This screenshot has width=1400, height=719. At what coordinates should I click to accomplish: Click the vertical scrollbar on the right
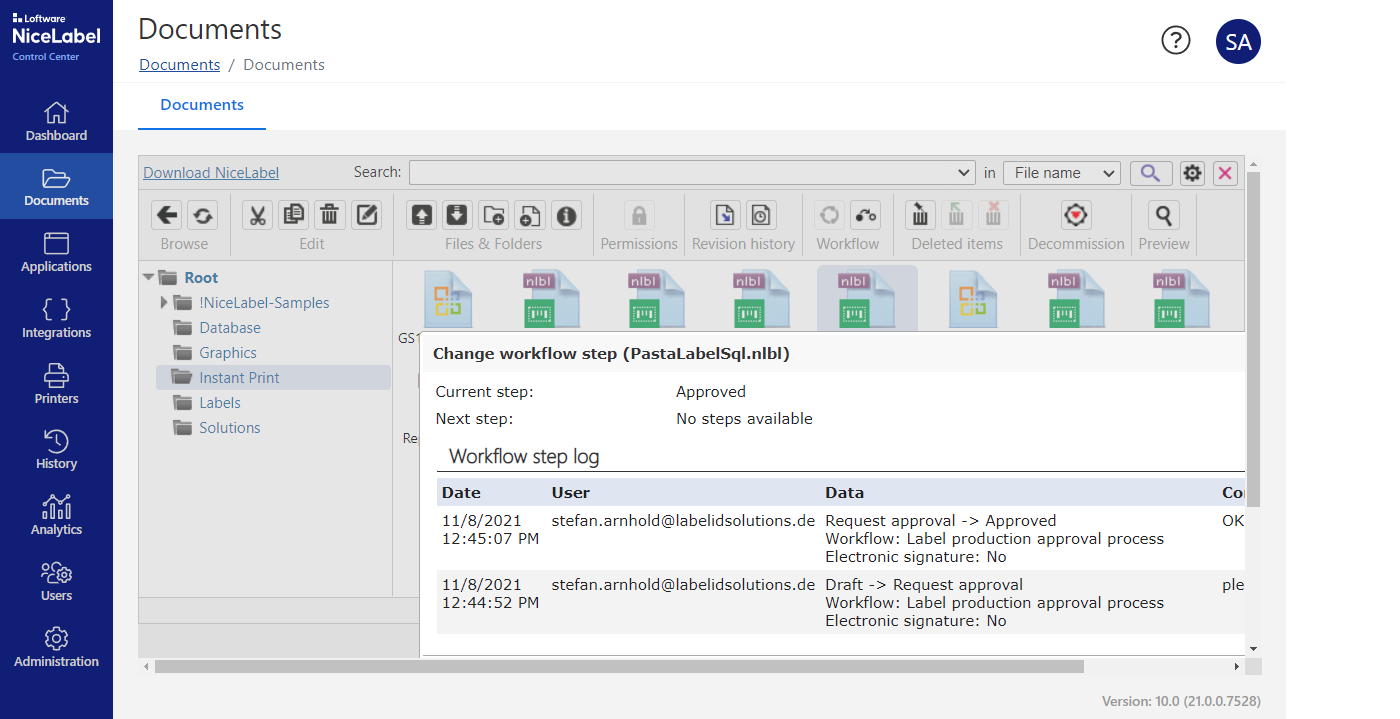pyautogui.click(x=1253, y=338)
